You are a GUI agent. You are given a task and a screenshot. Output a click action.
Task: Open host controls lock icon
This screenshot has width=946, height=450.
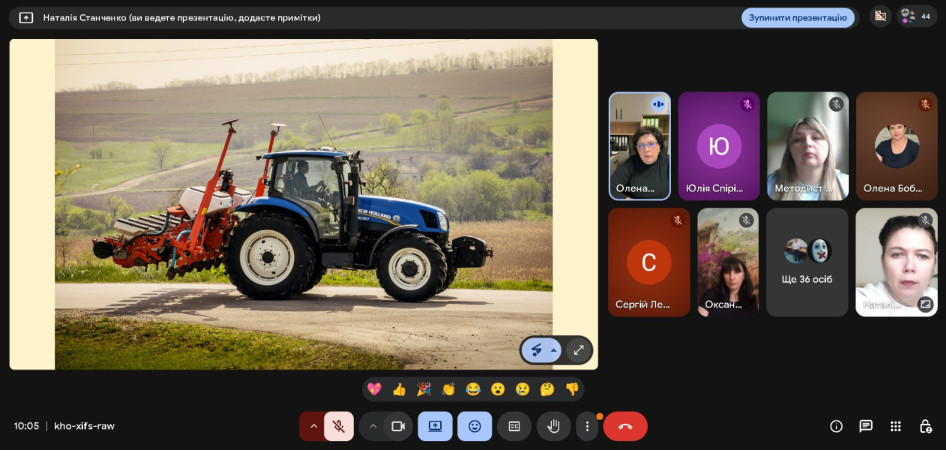pos(925,426)
